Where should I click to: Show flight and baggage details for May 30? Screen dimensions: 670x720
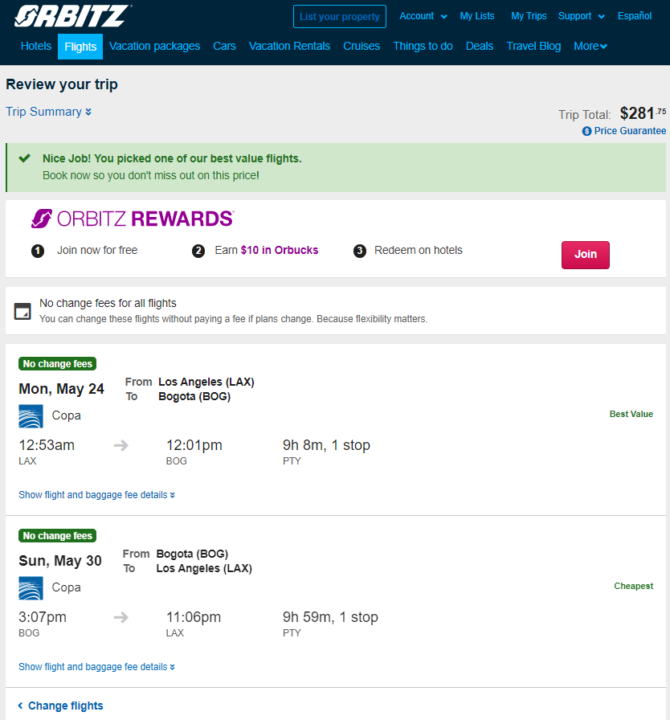[96, 667]
